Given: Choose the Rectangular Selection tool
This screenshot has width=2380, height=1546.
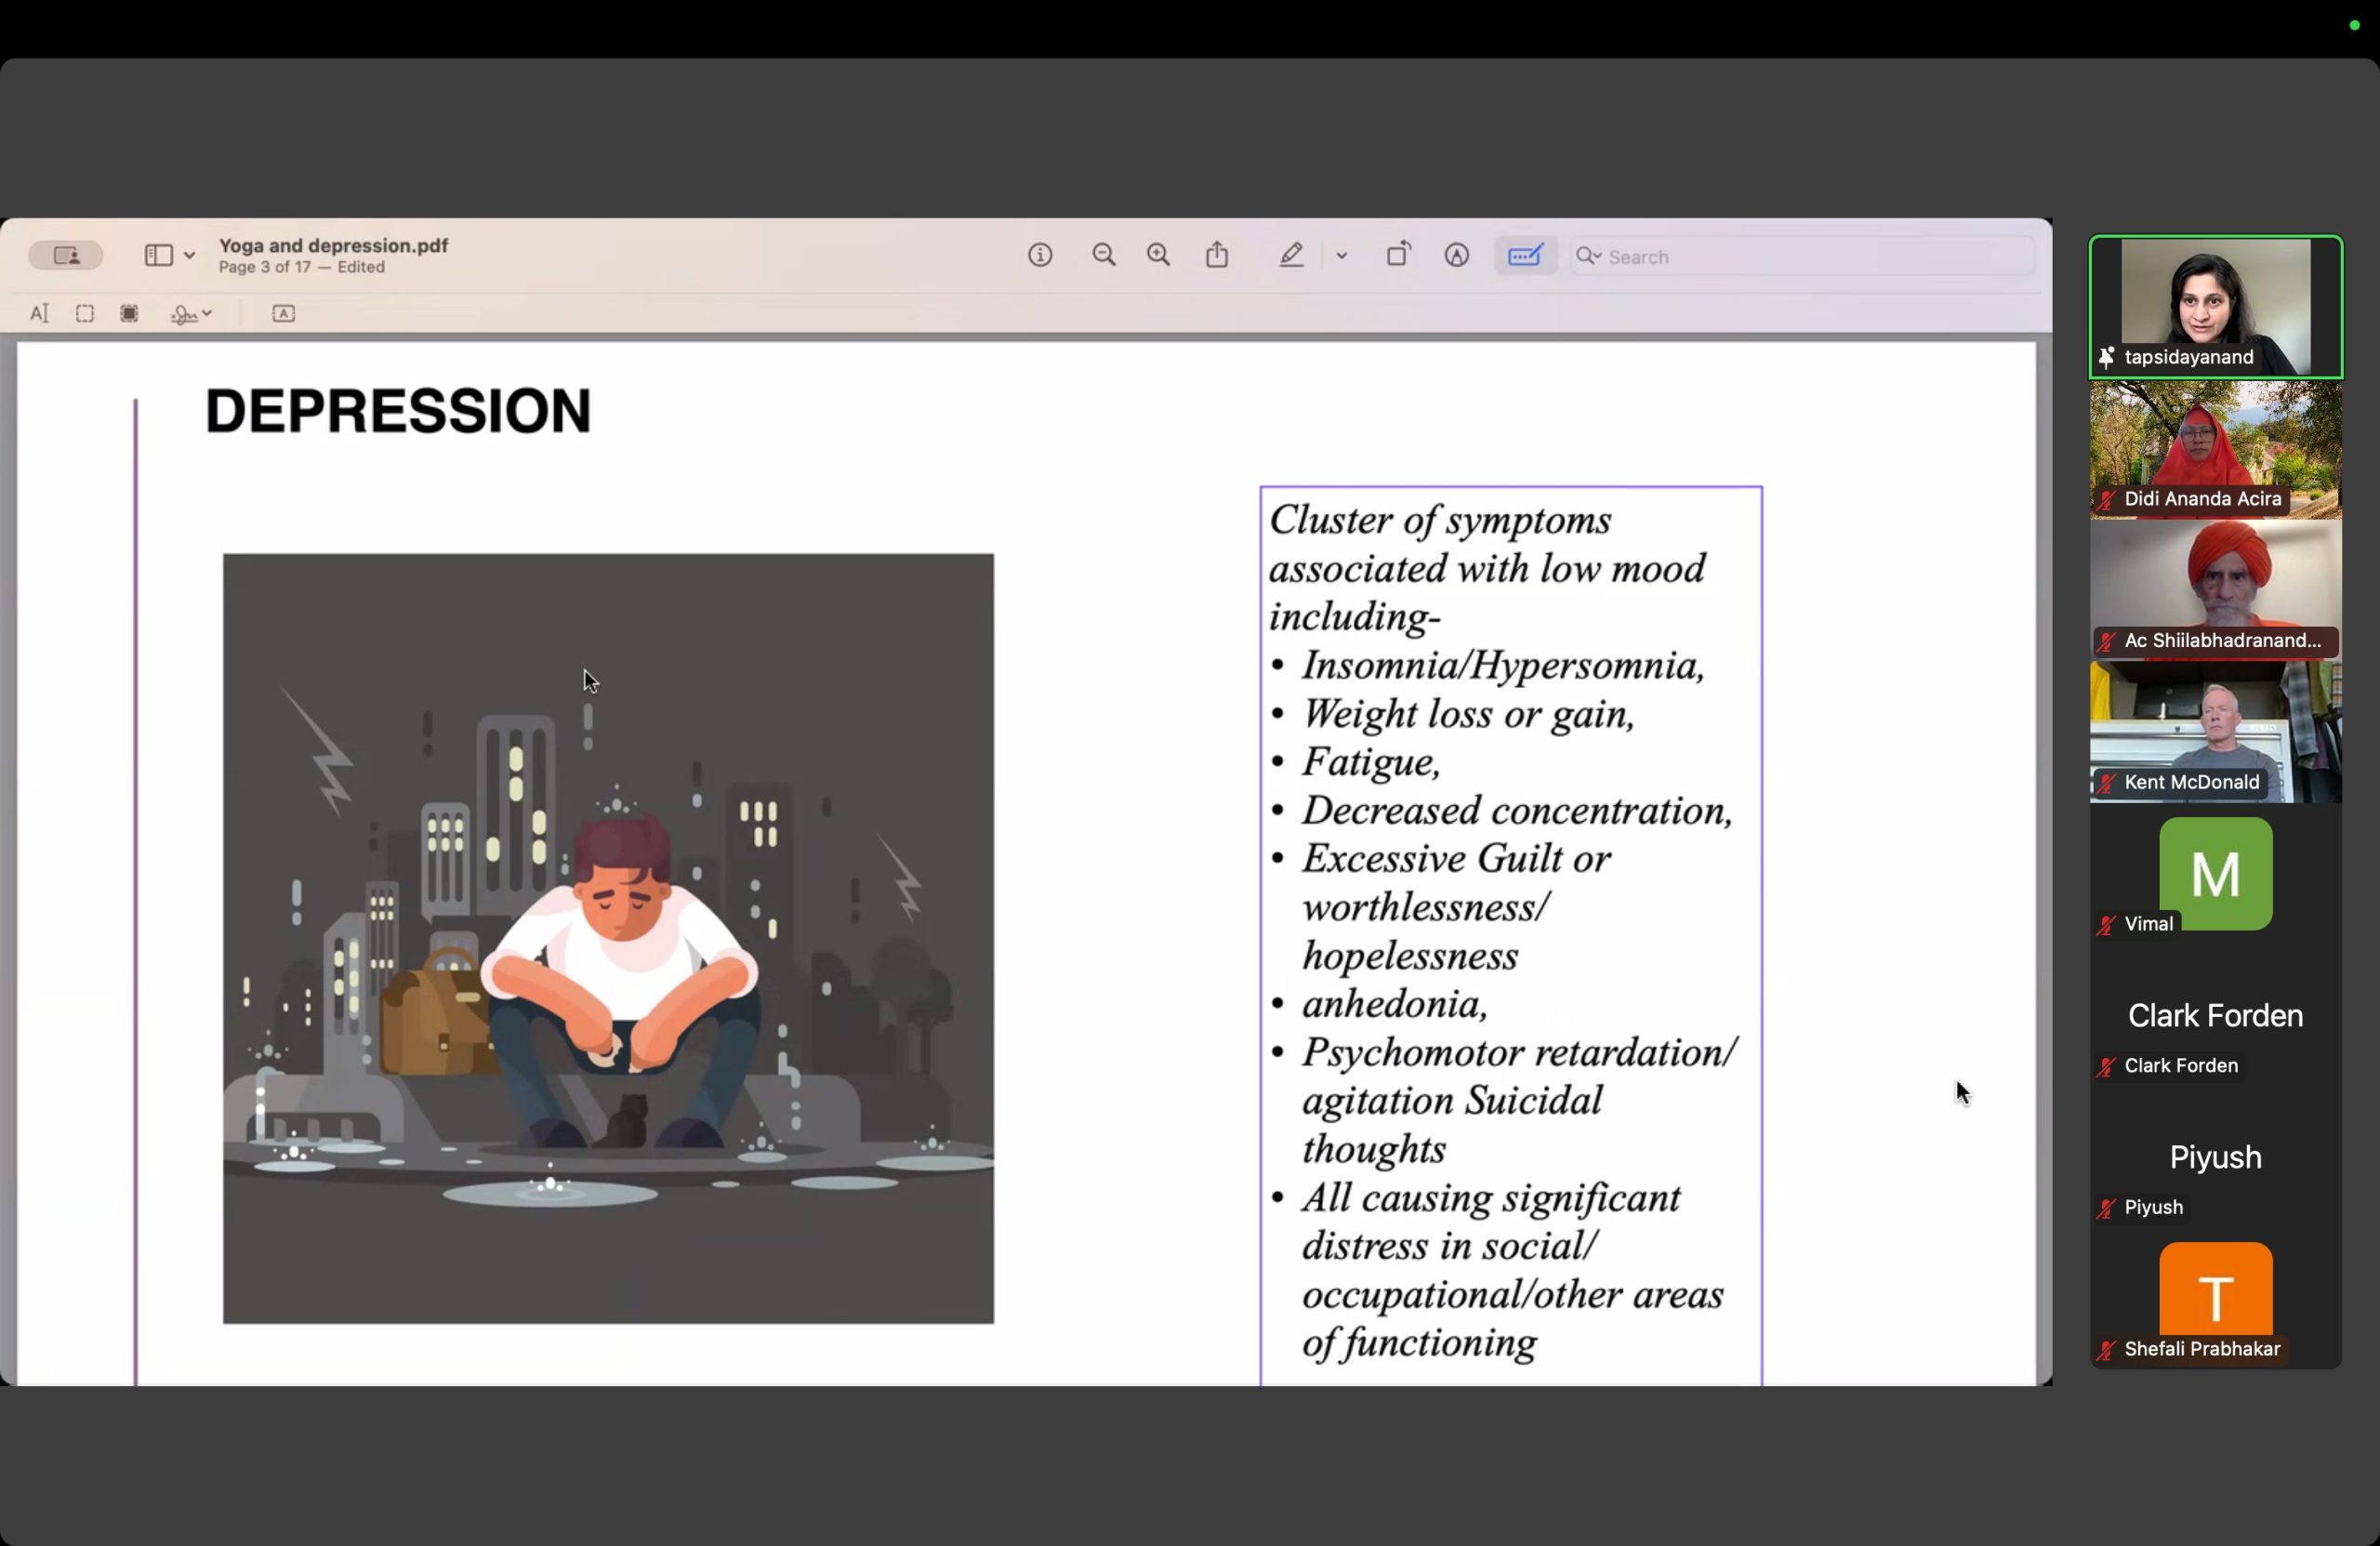Looking at the screenshot, I should pos(85,314).
